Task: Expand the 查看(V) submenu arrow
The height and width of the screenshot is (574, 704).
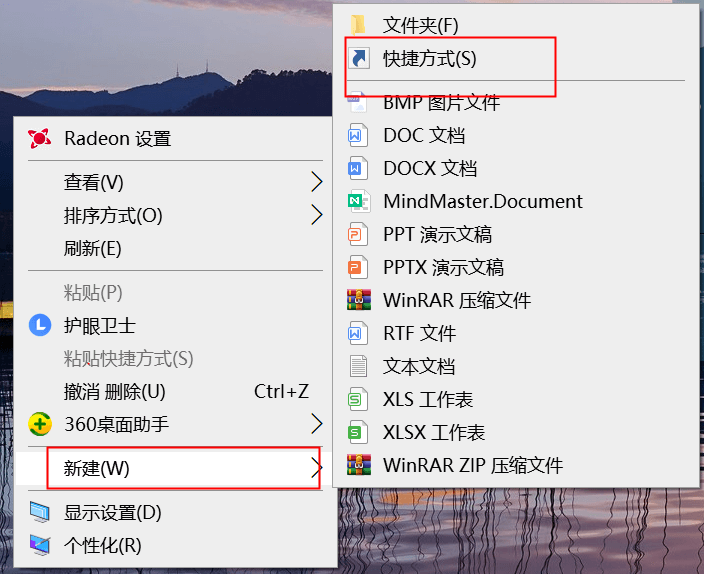Action: 317,182
